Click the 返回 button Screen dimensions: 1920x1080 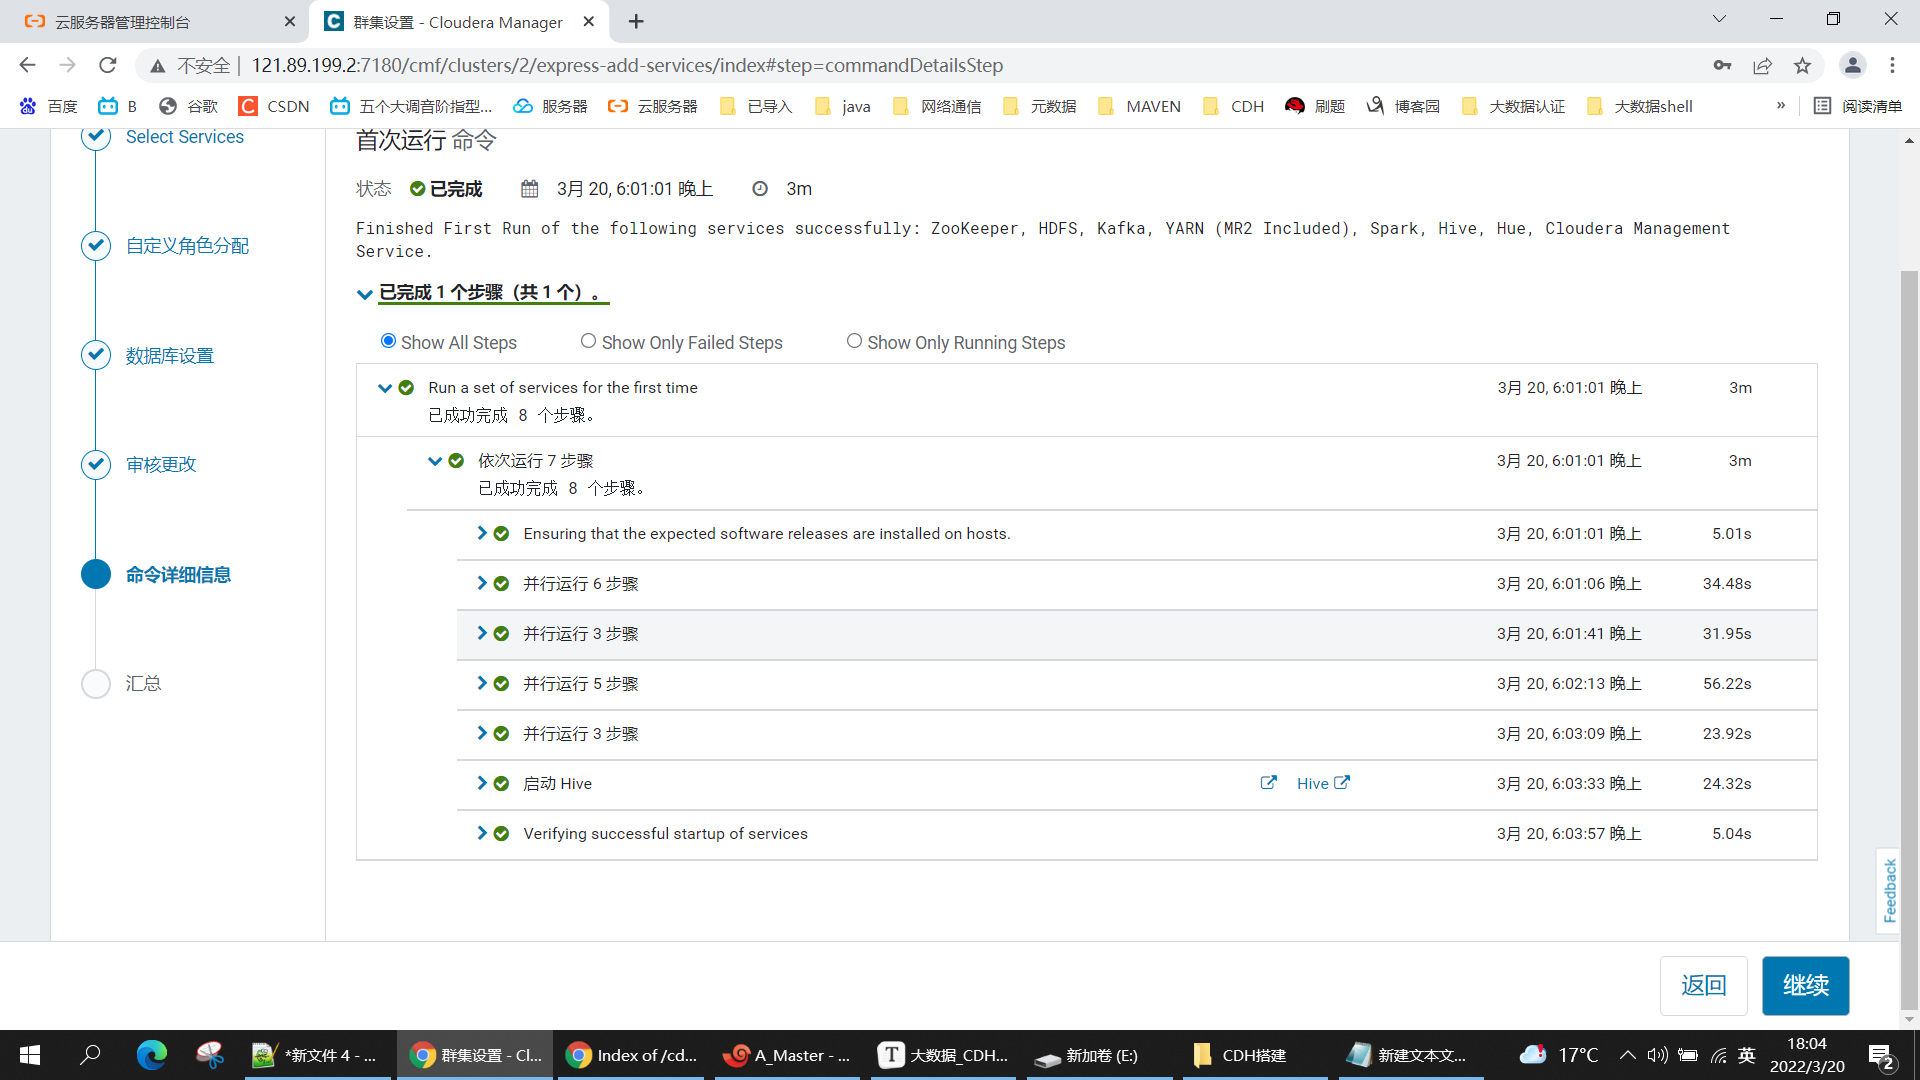pyautogui.click(x=1703, y=985)
